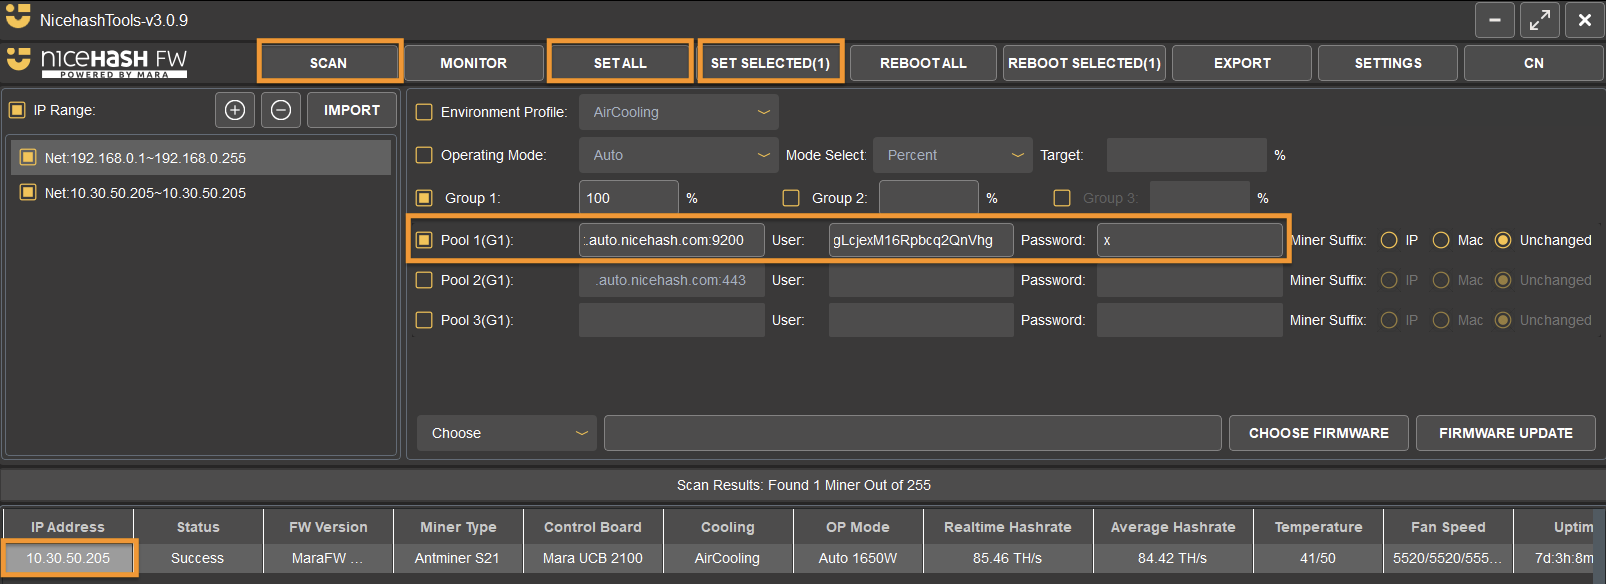Click the IMPORT button
Viewport: 1606px width, 584px height.
352,110
